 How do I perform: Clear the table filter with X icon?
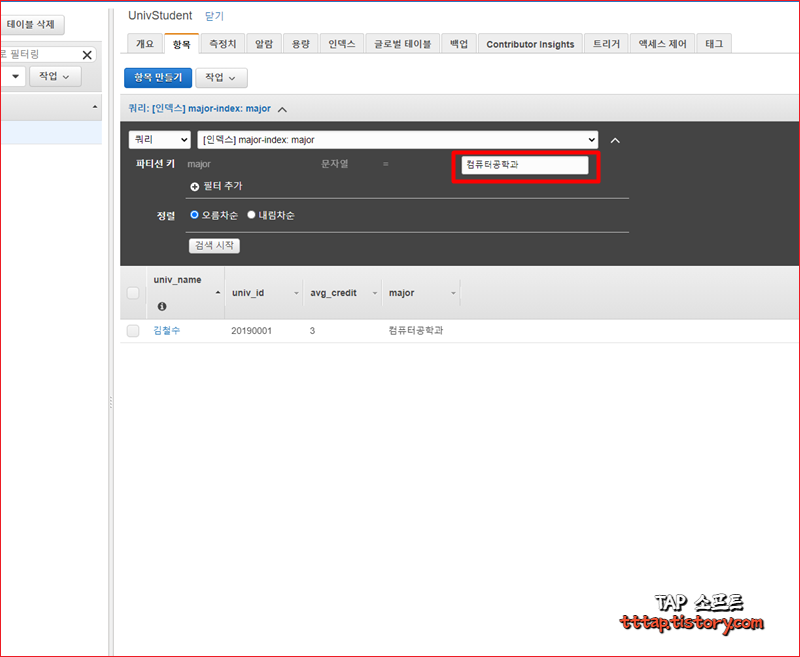[87, 55]
